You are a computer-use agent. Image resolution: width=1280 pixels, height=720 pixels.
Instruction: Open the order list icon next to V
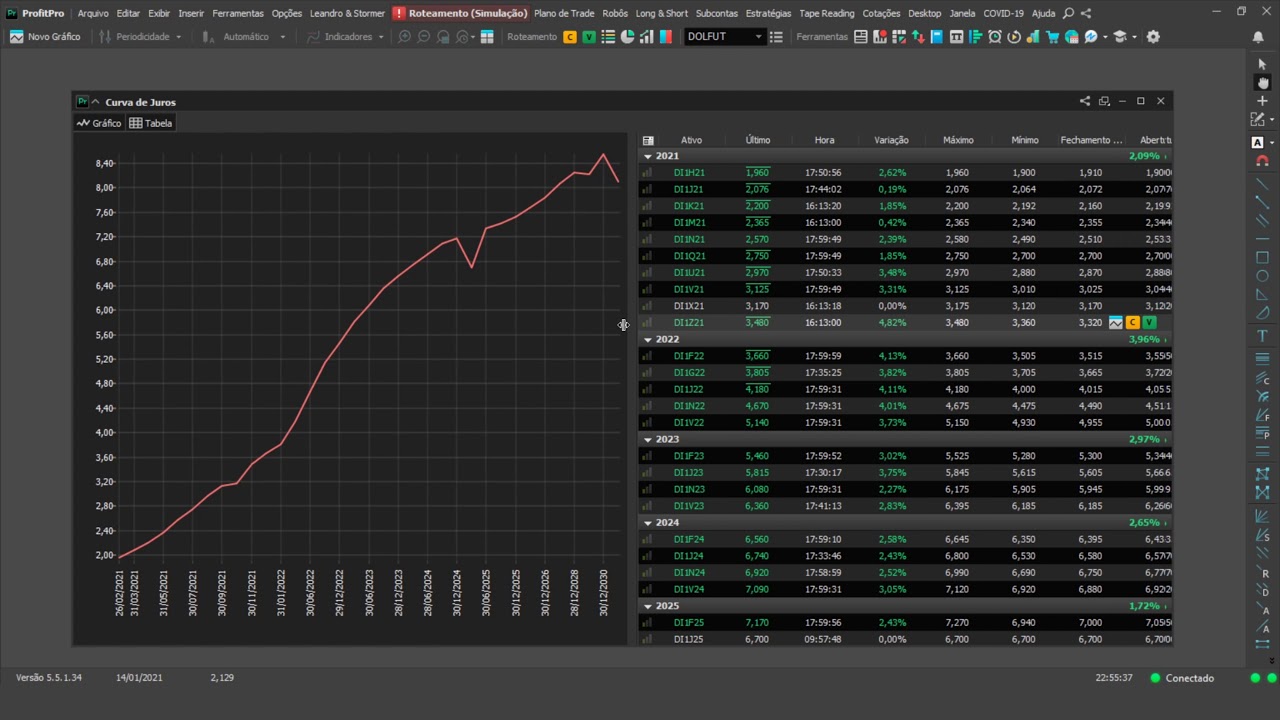coord(608,36)
